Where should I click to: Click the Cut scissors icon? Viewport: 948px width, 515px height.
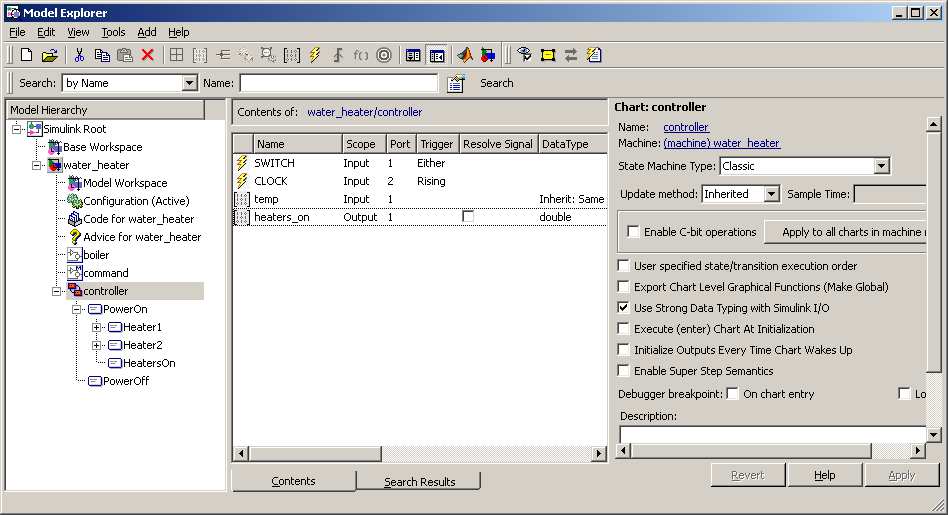[79, 55]
